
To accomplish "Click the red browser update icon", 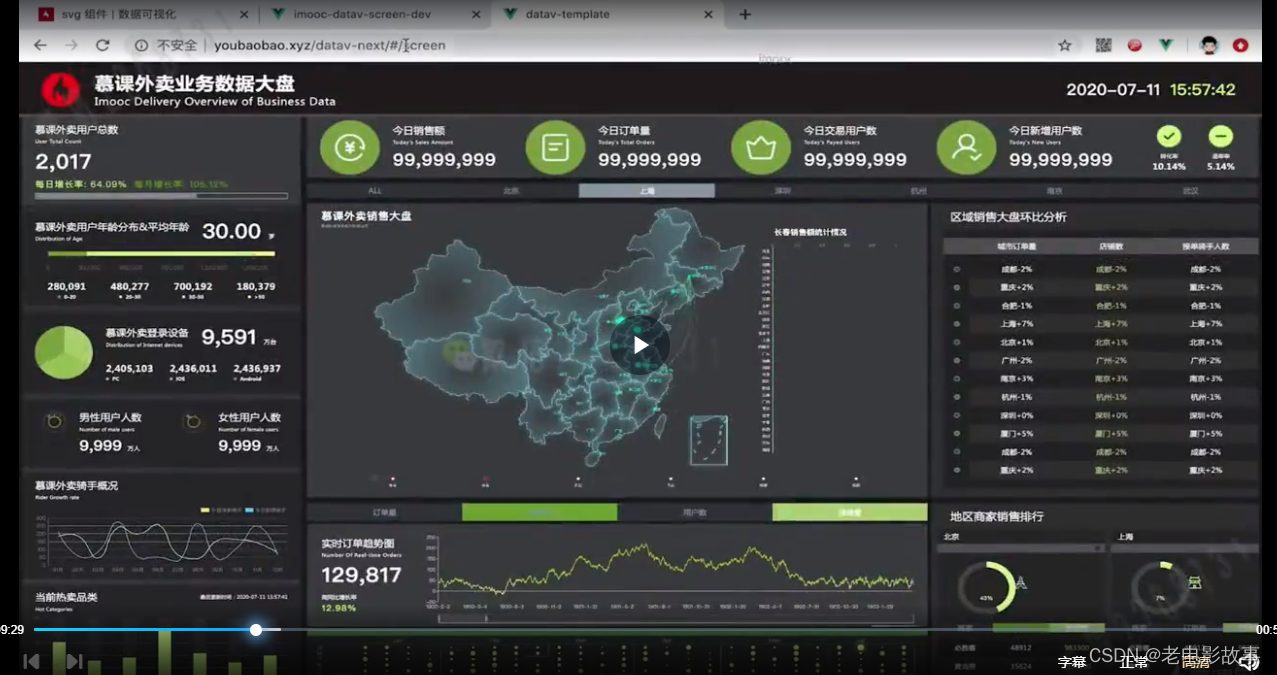I will (1241, 45).
